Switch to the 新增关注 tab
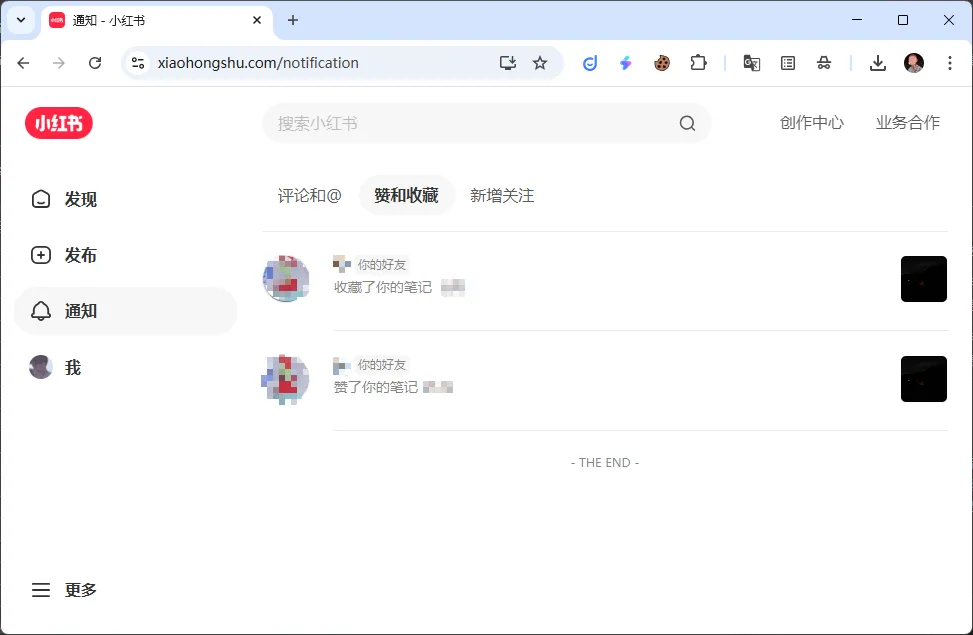973x635 pixels. tap(502, 195)
